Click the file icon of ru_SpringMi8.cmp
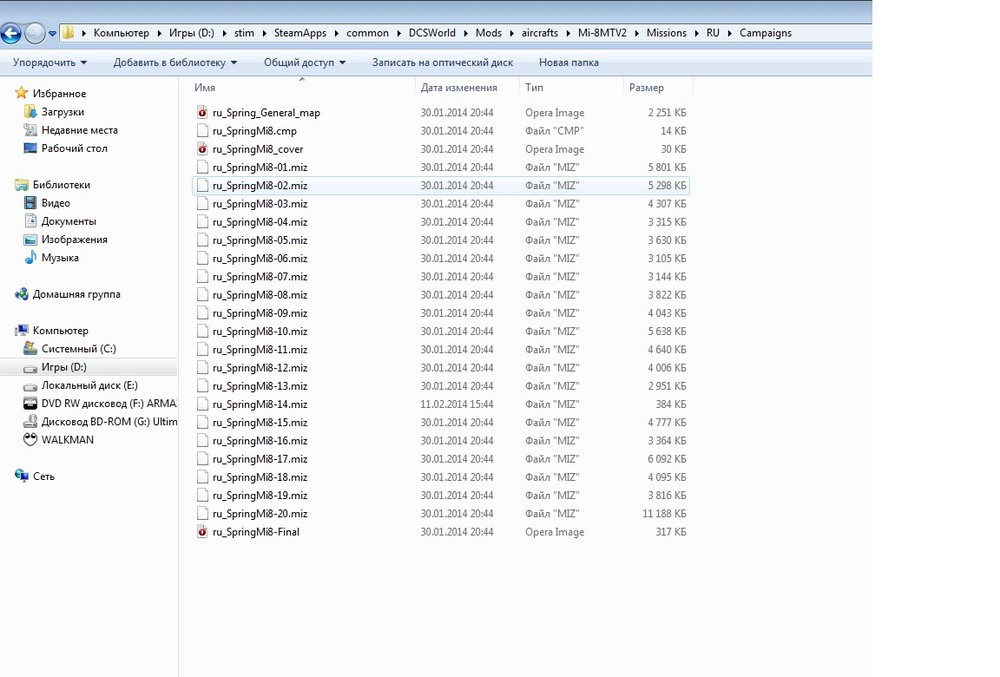The image size is (1000, 677). (x=202, y=131)
